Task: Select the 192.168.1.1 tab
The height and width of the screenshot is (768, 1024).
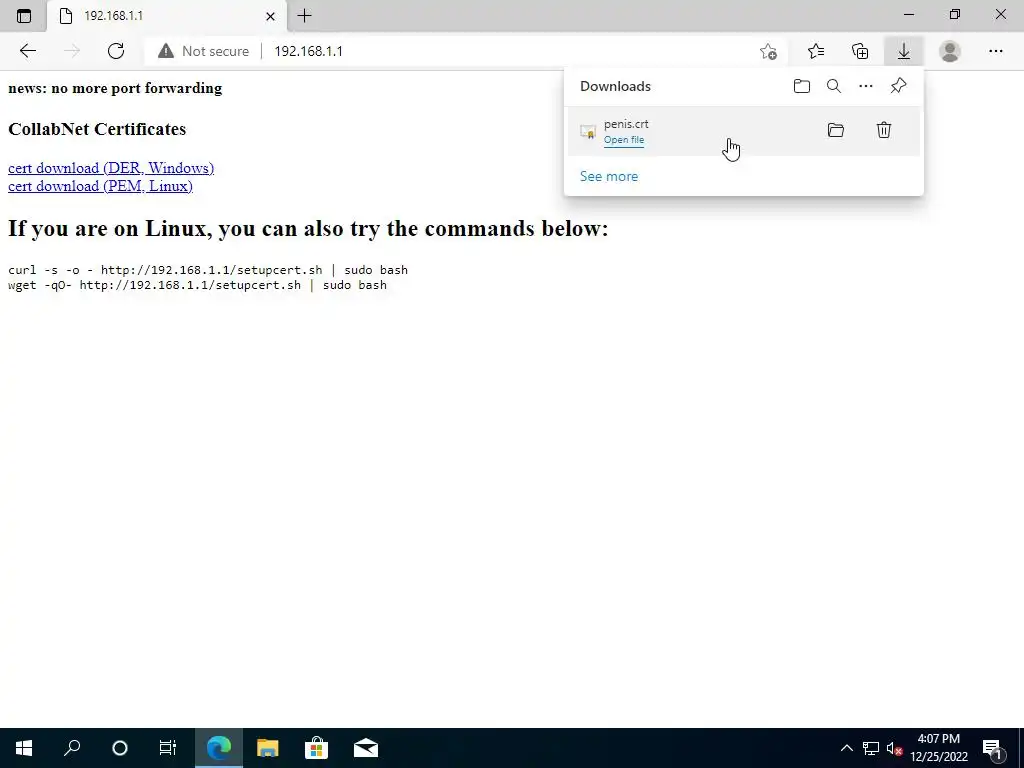Action: pos(167,16)
